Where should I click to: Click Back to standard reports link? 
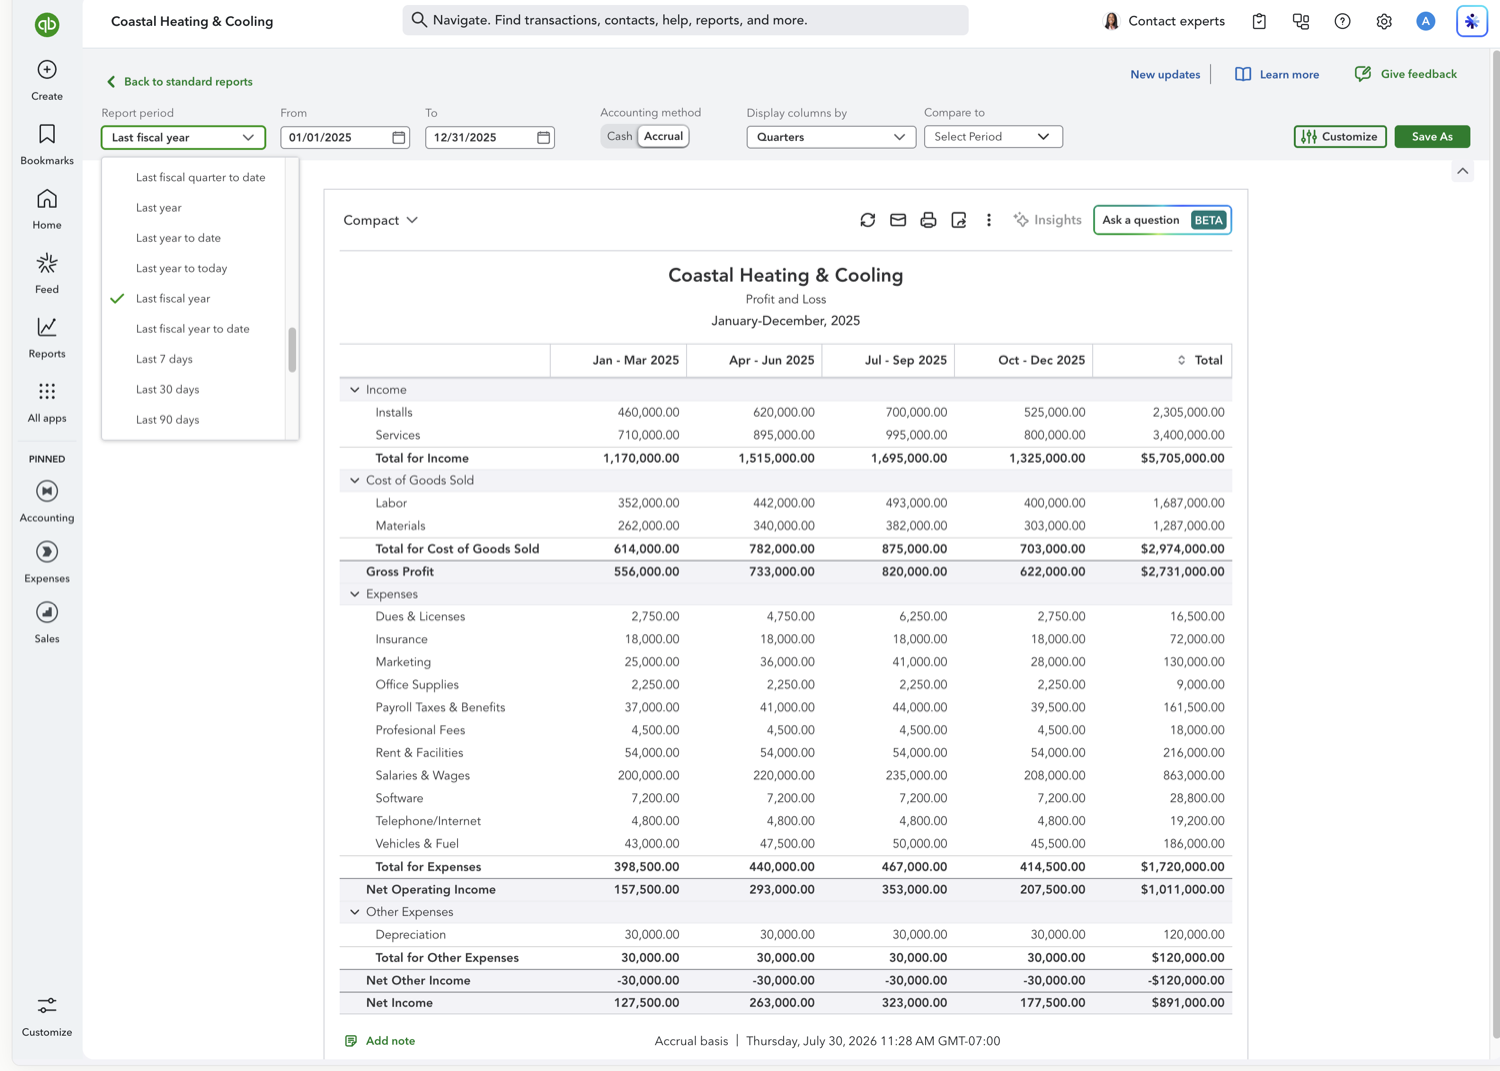(179, 82)
